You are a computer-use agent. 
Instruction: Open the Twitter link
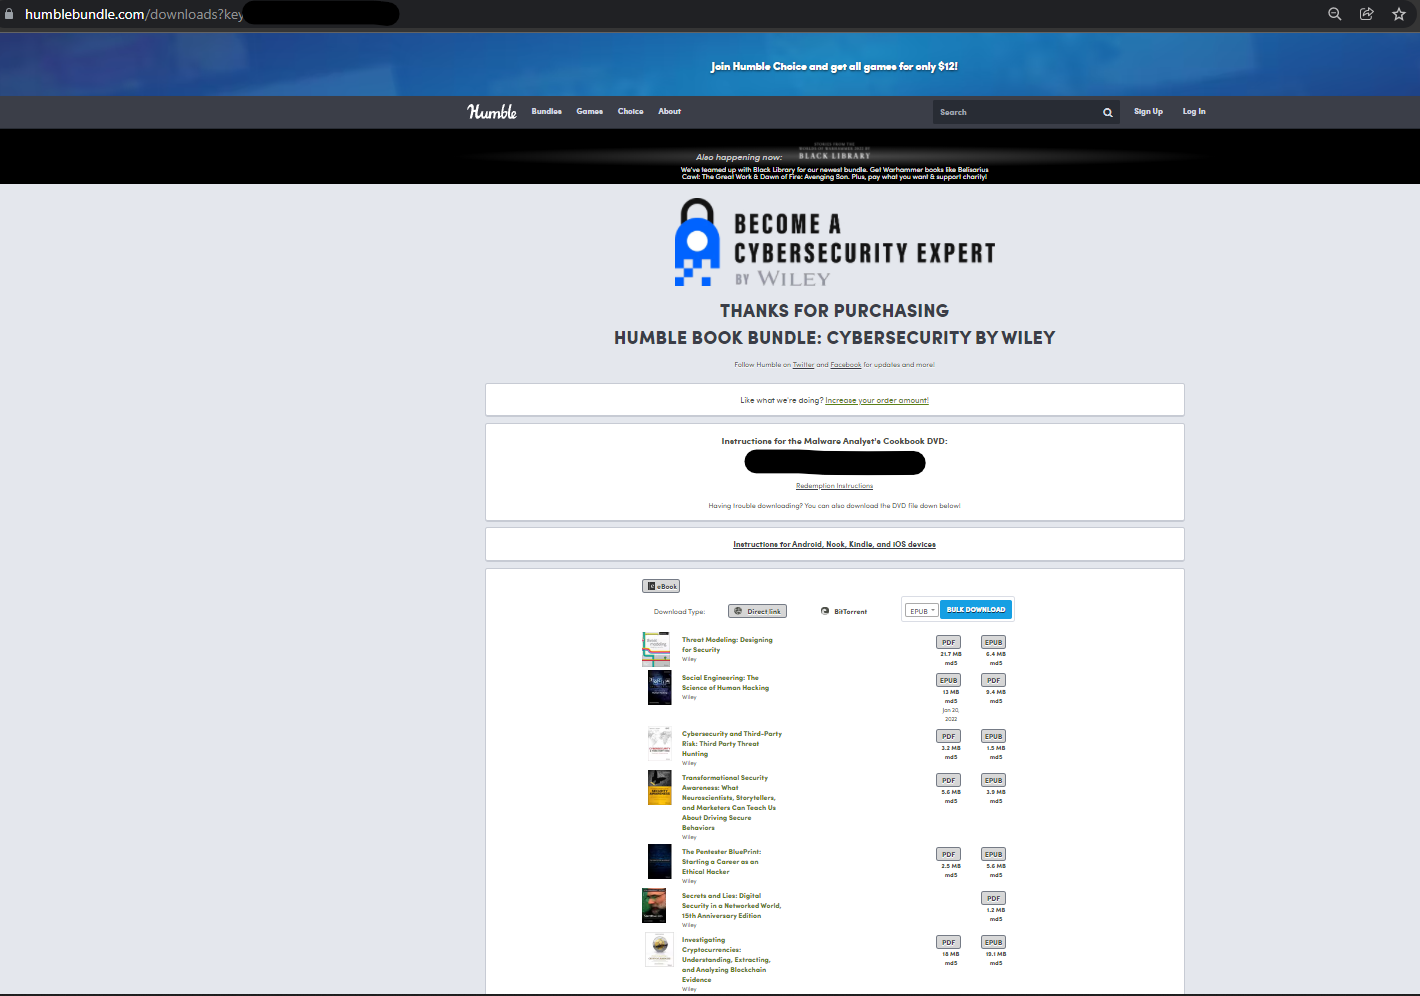[x=803, y=365]
